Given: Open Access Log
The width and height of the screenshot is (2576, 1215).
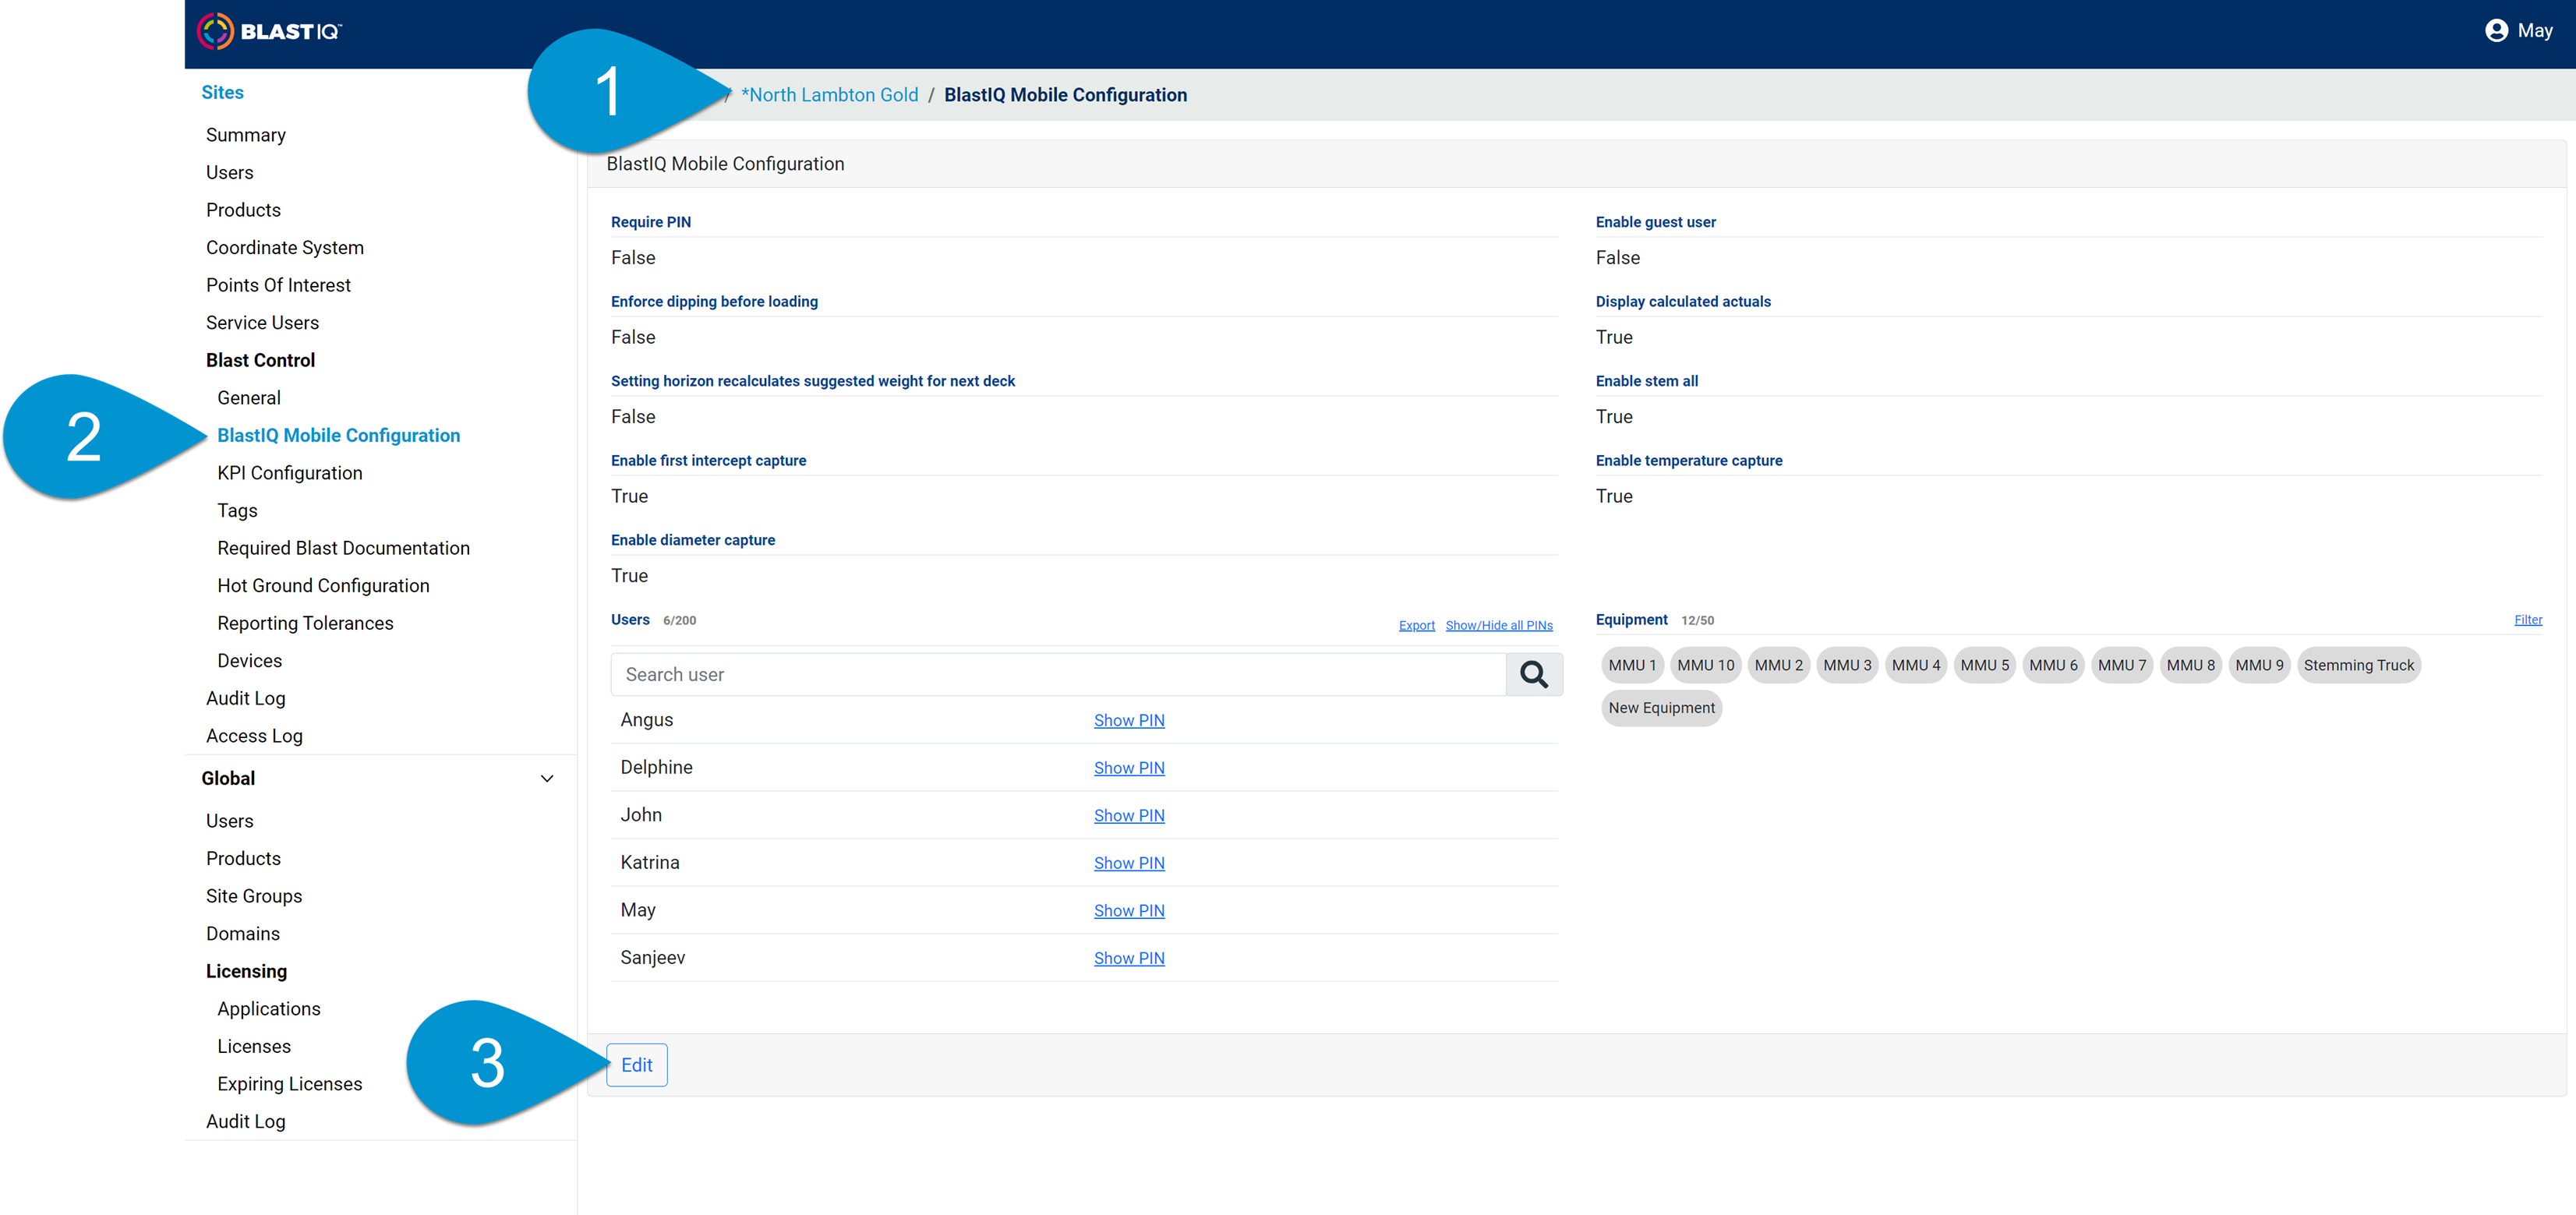Looking at the screenshot, I should click(254, 736).
